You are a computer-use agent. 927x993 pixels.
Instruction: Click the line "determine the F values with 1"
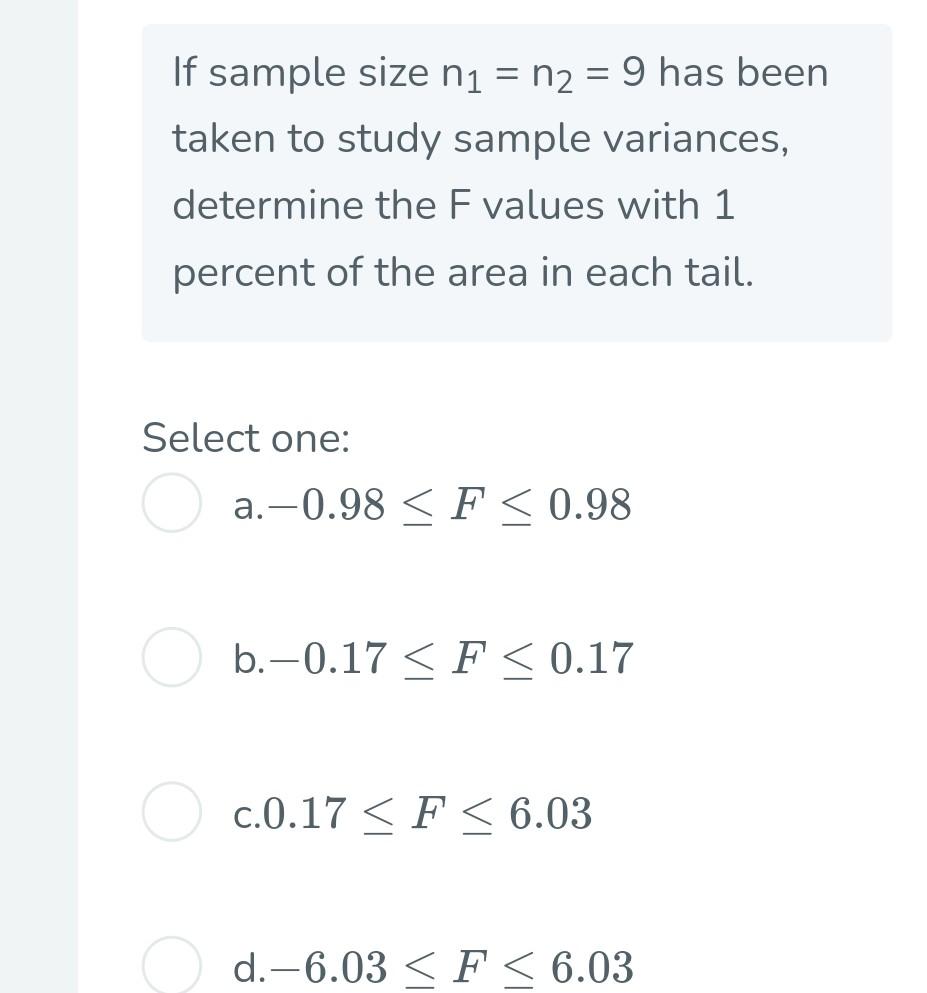click(453, 205)
